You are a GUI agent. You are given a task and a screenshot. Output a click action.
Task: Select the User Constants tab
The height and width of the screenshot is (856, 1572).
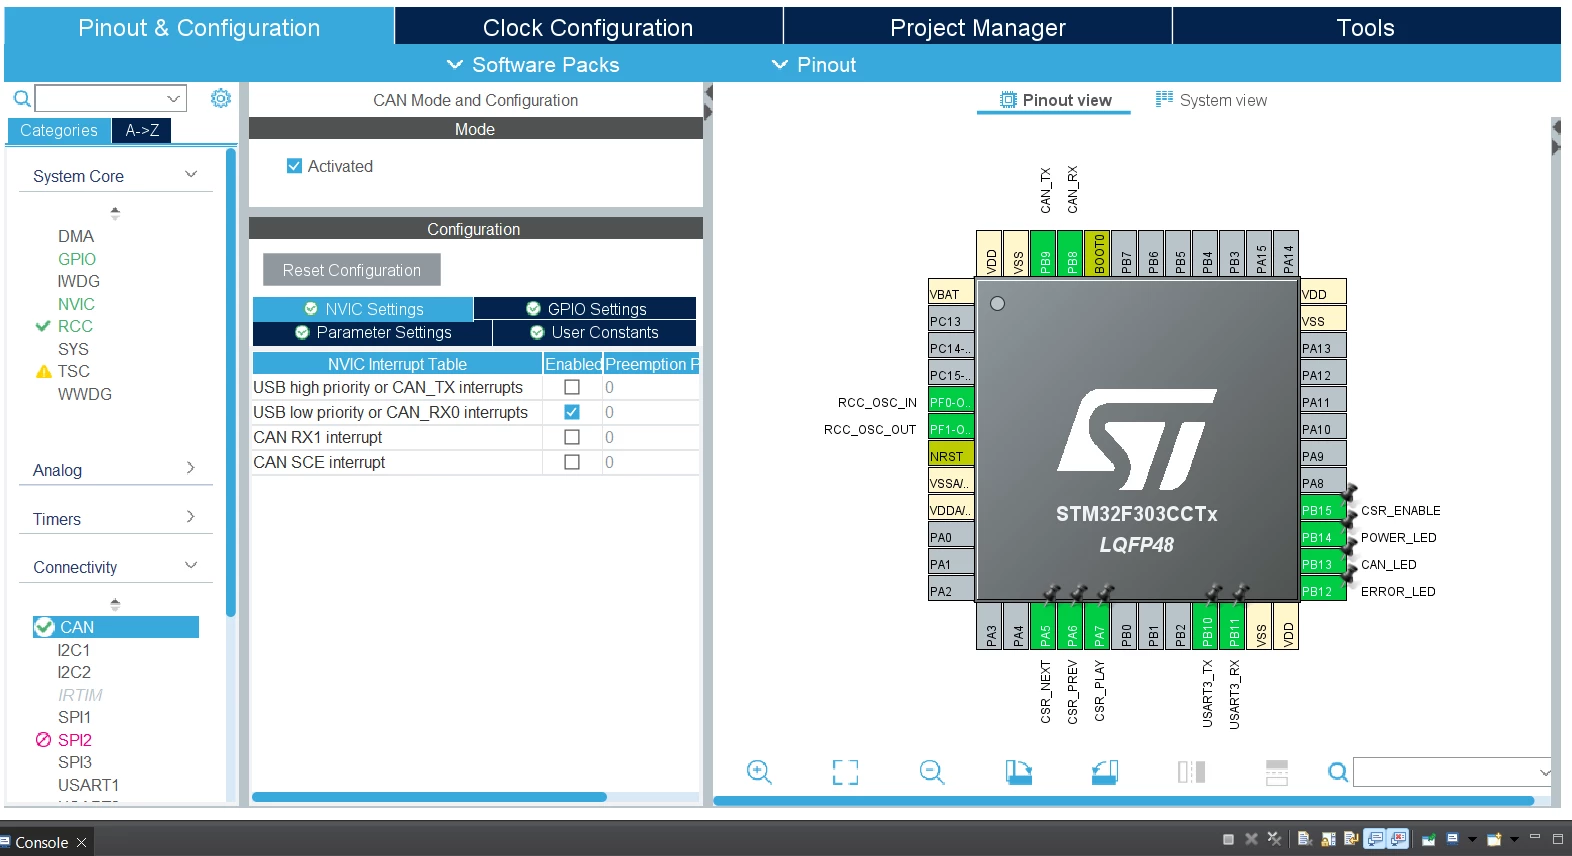595,333
